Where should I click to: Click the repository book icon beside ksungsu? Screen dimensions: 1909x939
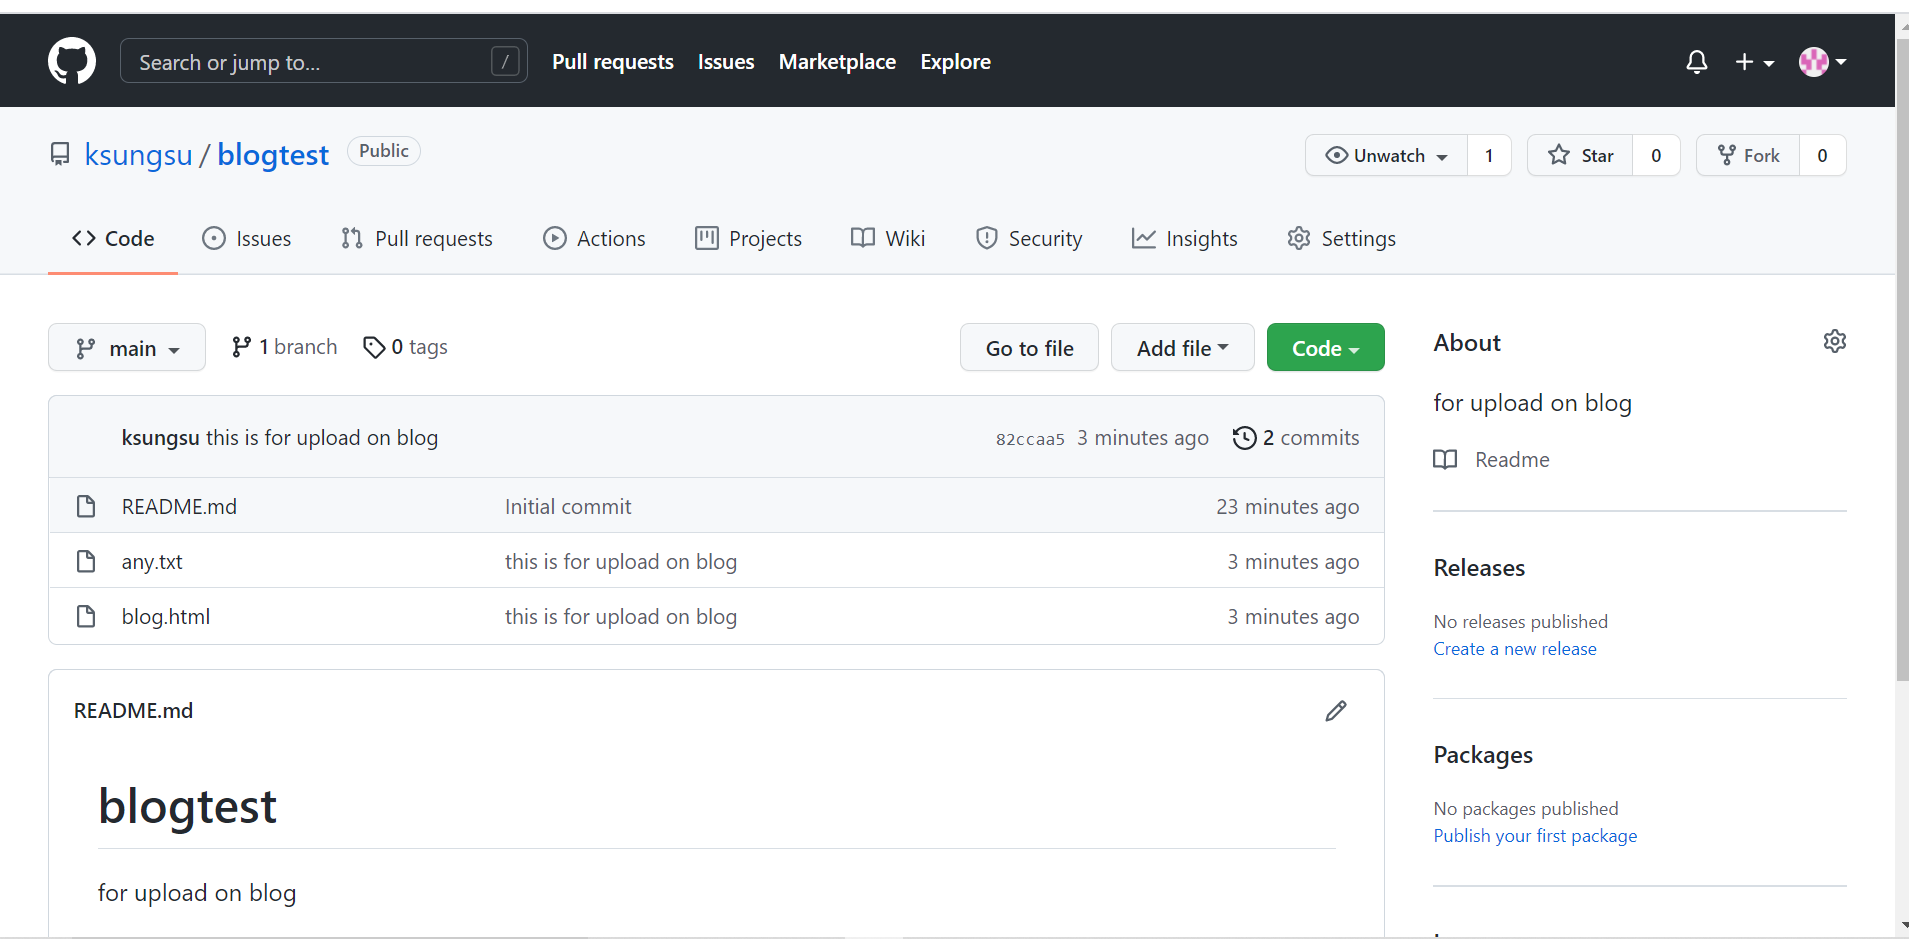pyautogui.click(x=60, y=154)
